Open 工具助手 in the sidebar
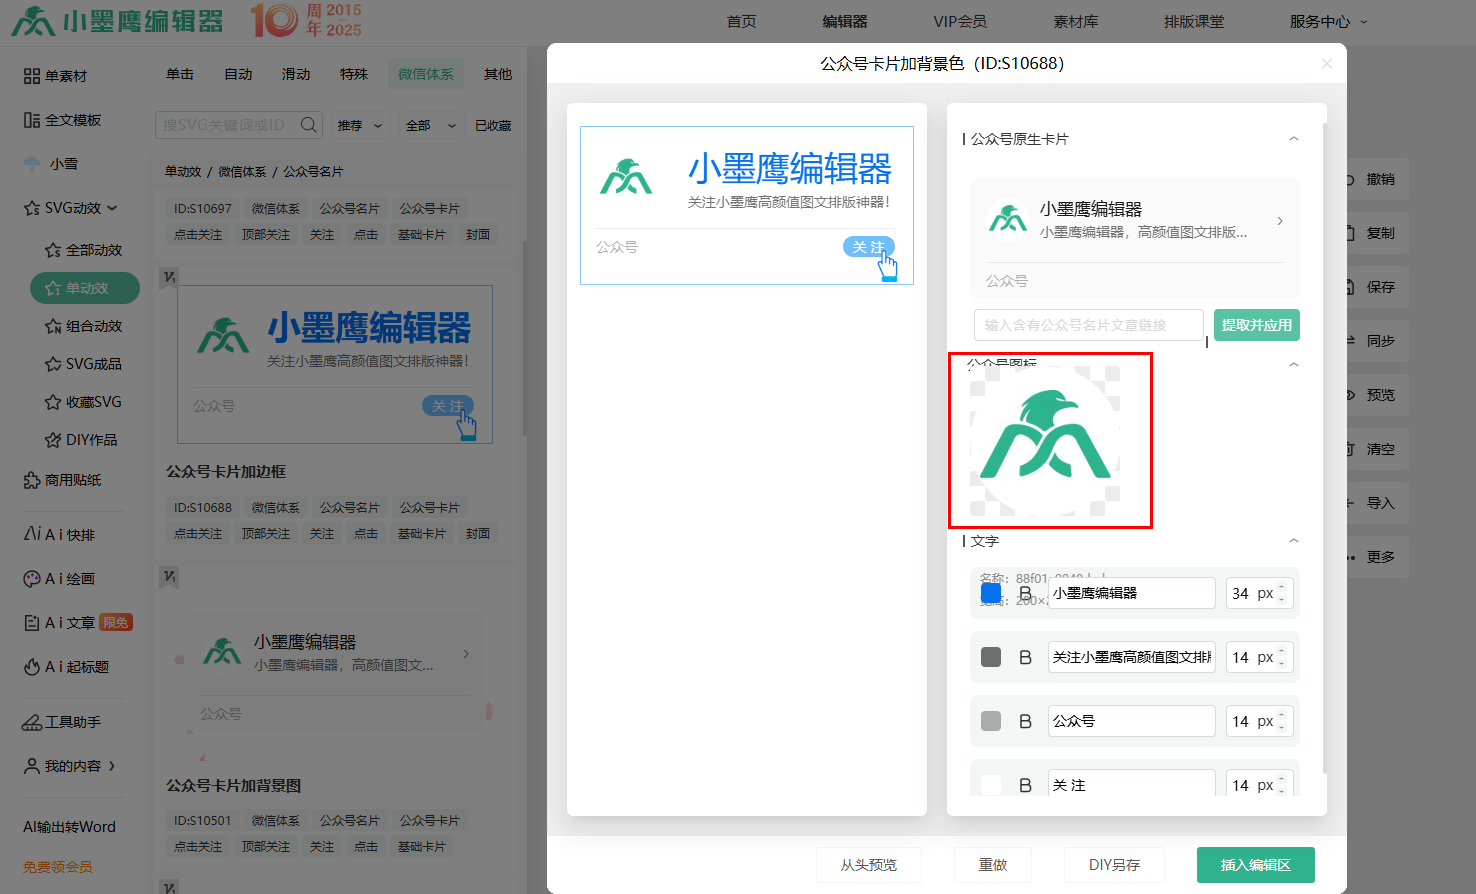 pos(62,722)
